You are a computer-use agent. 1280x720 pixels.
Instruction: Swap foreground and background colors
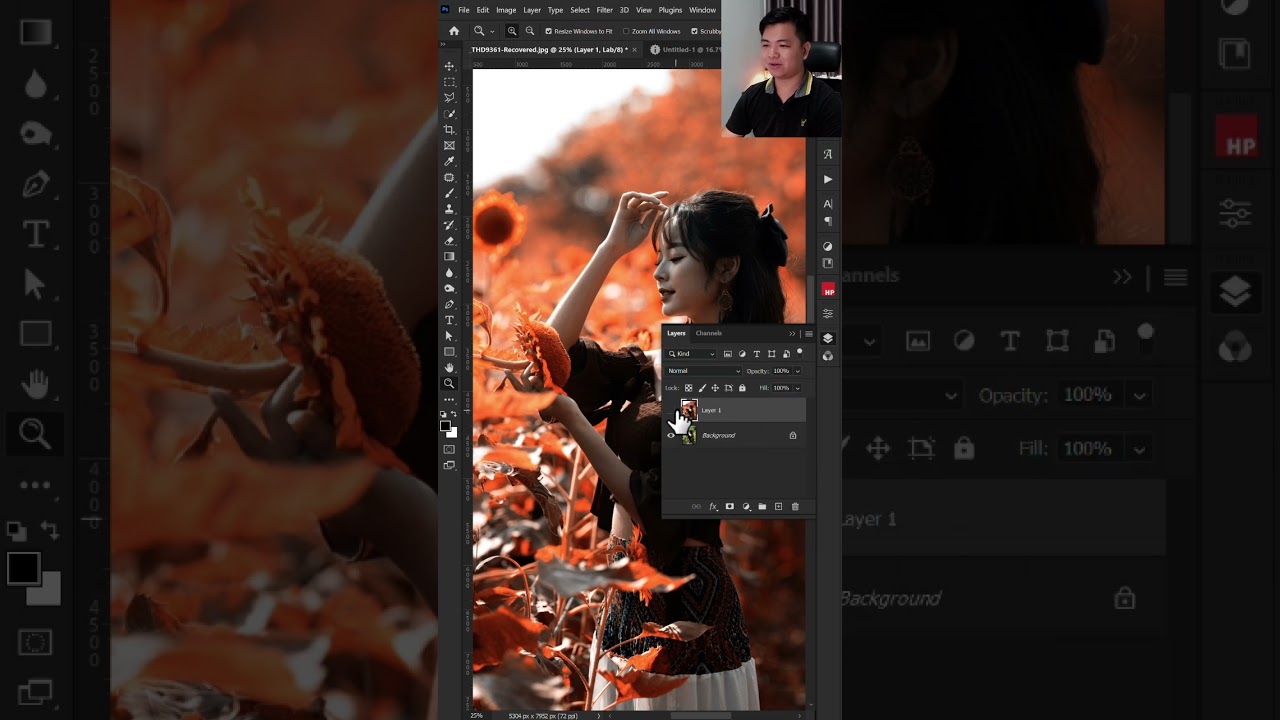tap(455, 414)
